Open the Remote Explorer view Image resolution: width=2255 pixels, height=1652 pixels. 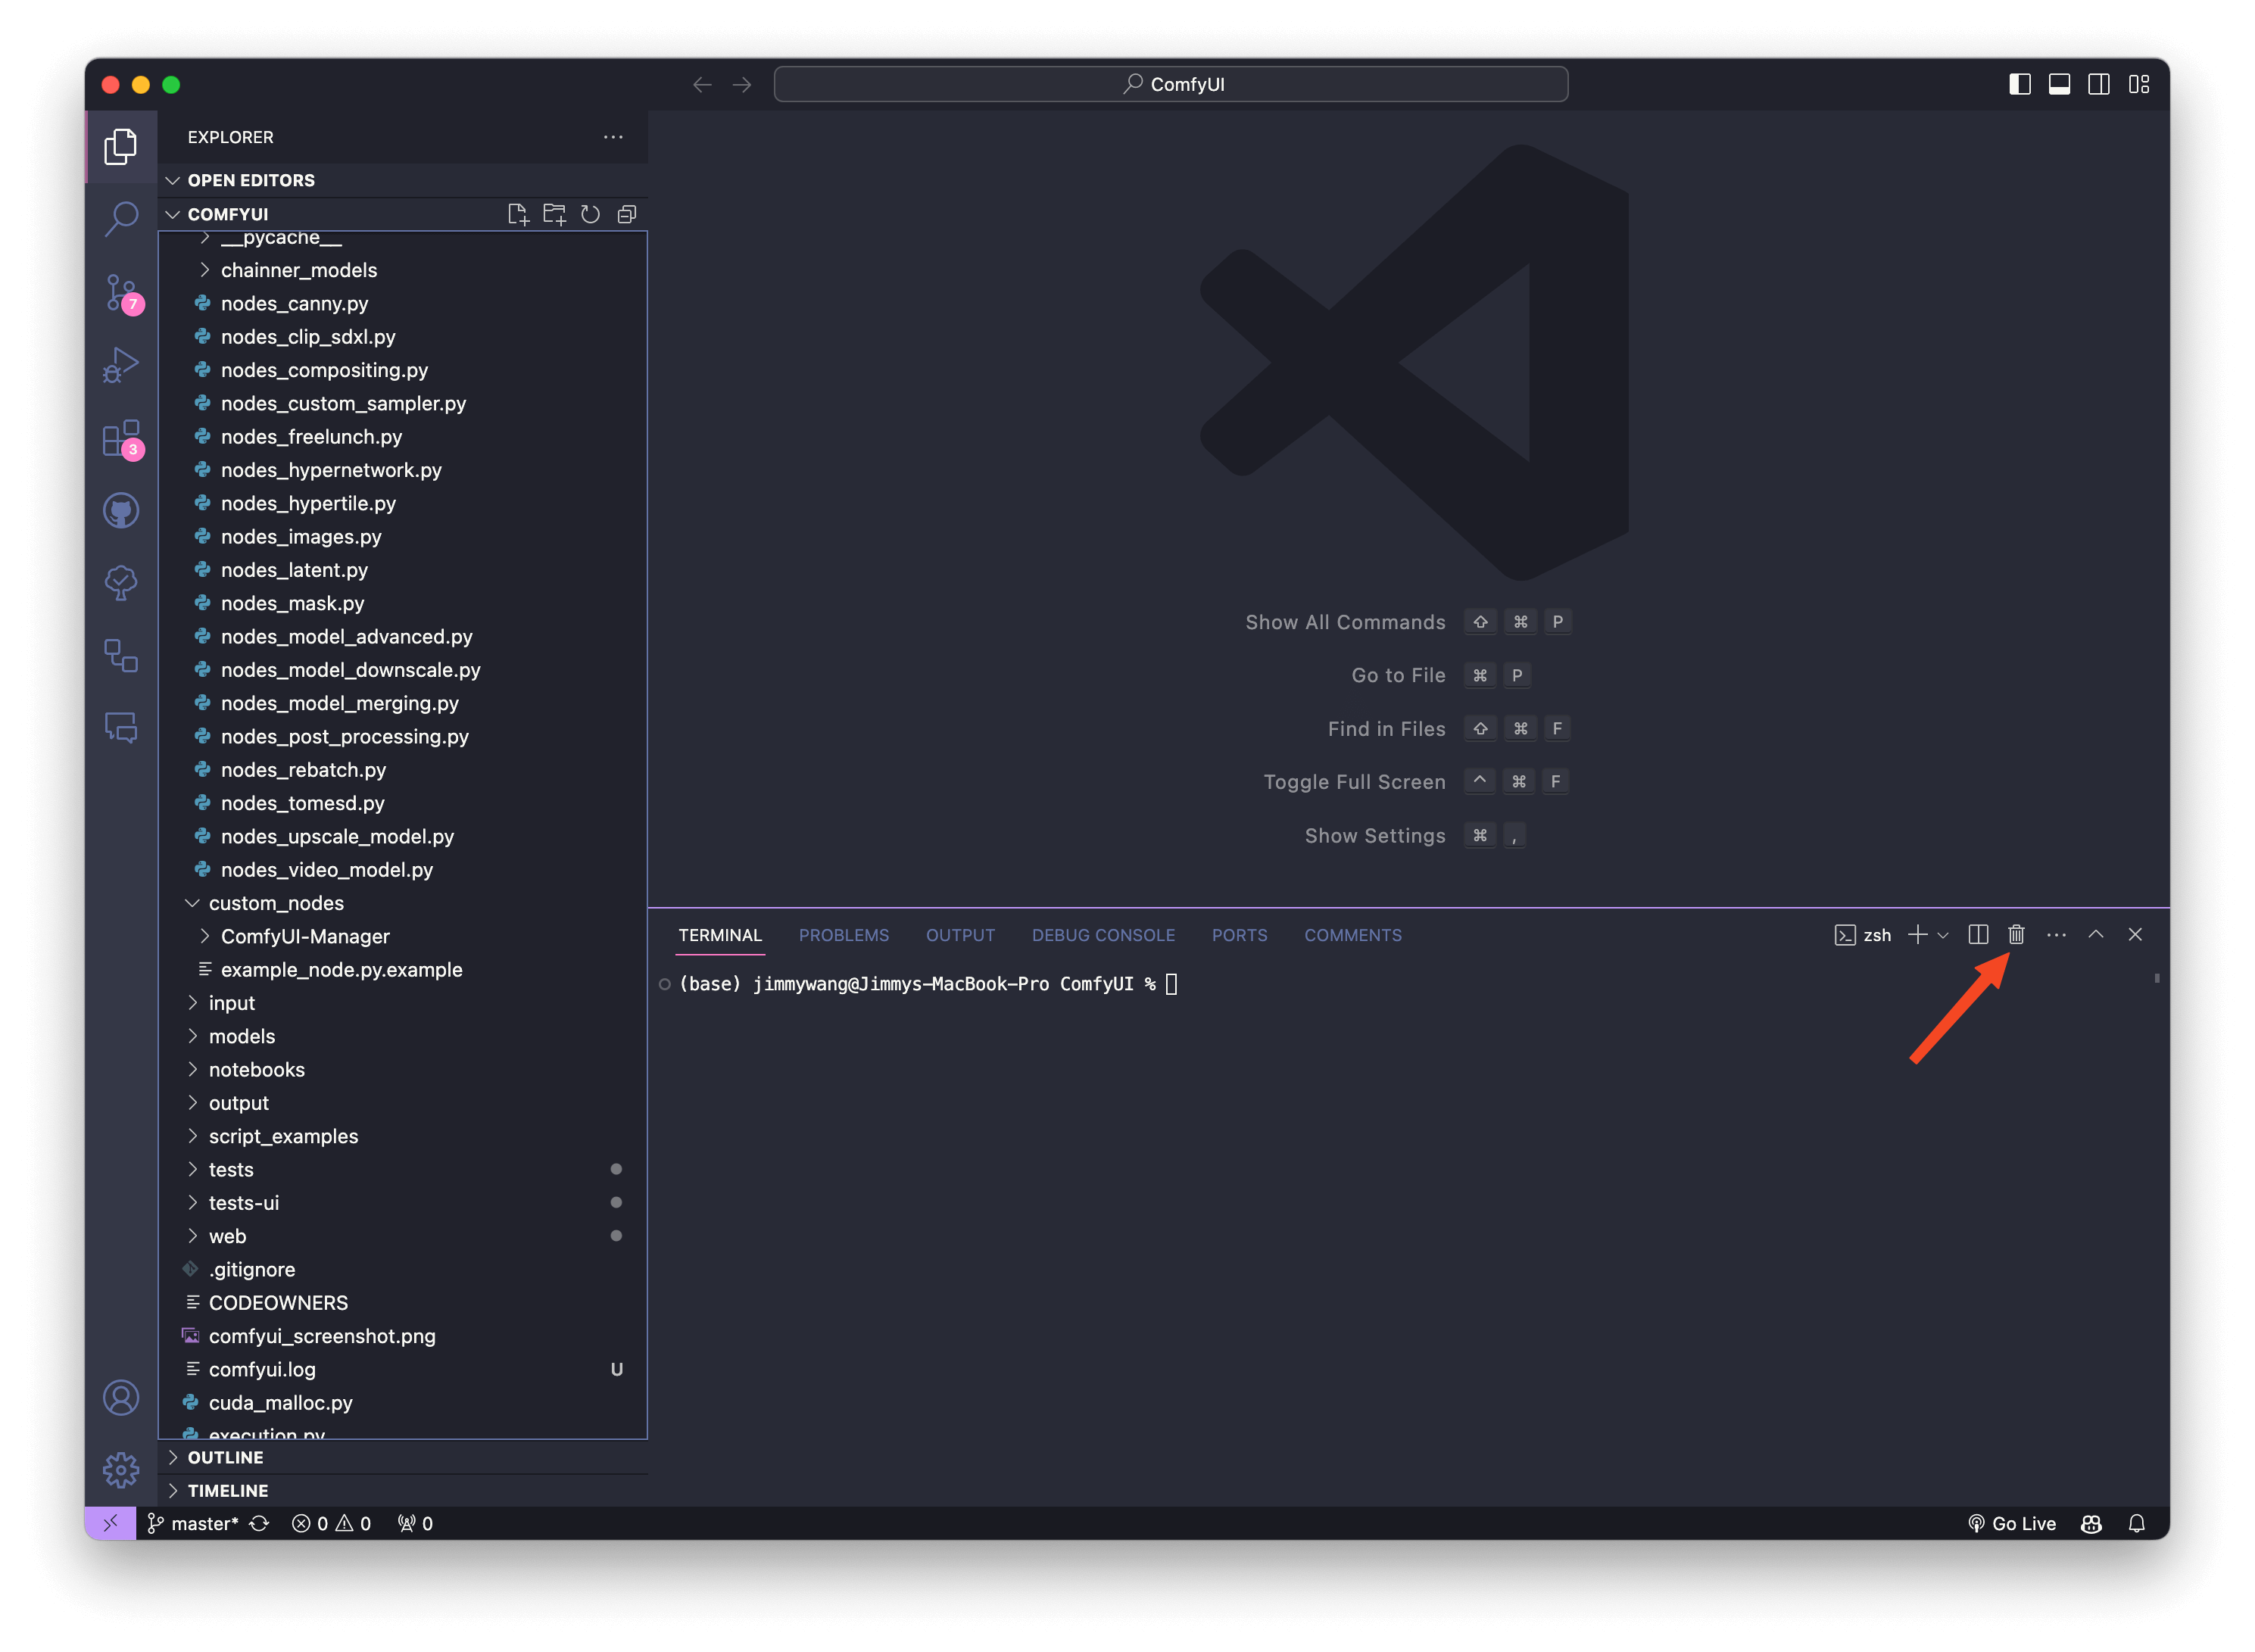pos(121,656)
